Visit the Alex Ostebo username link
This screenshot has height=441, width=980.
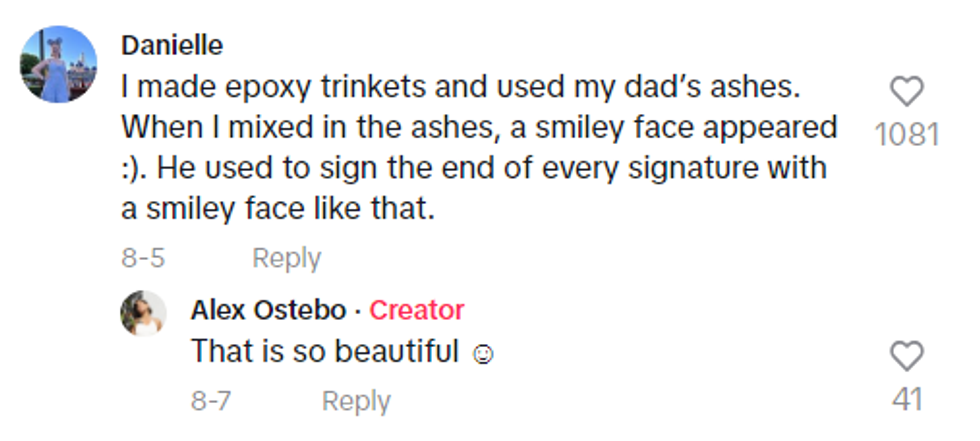pyautogui.click(x=268, y=310)
